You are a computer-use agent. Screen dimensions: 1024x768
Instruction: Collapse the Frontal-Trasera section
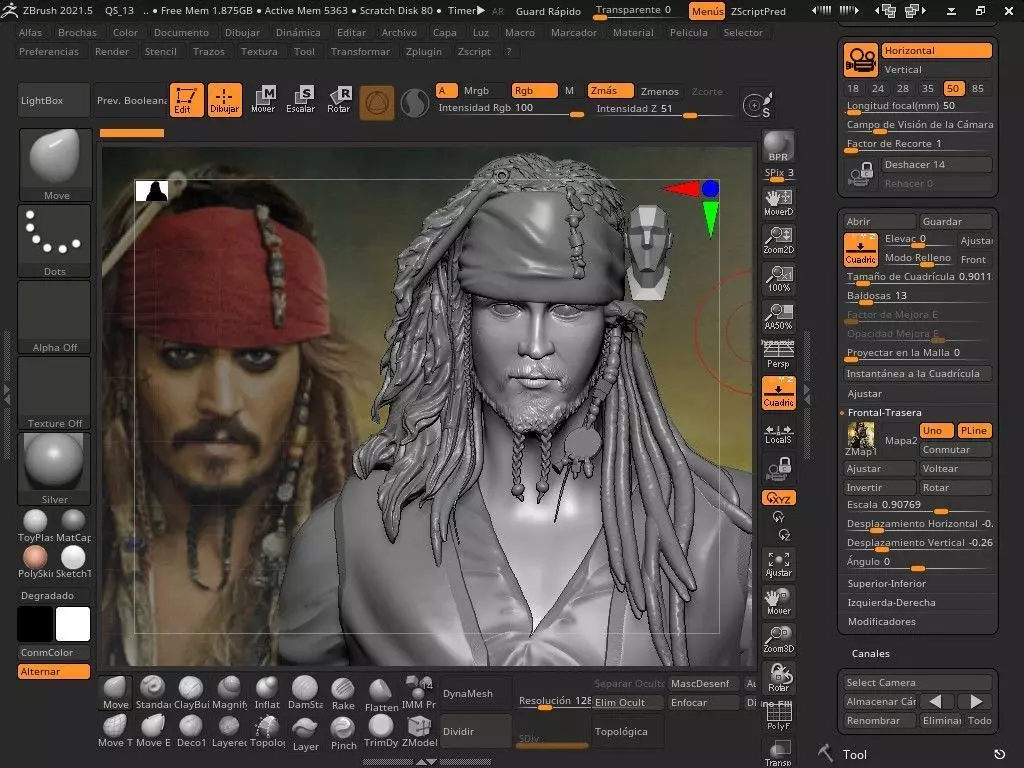coord(884,412)
